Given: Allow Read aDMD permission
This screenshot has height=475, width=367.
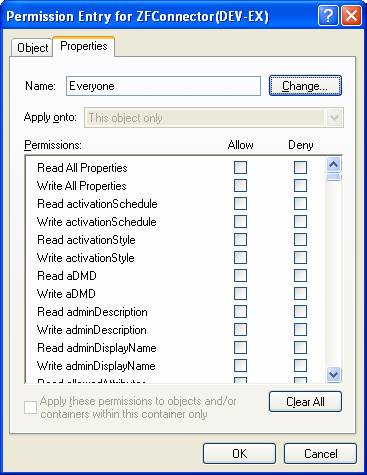Looking at the screenshot, I should click(x=240, y=276).
